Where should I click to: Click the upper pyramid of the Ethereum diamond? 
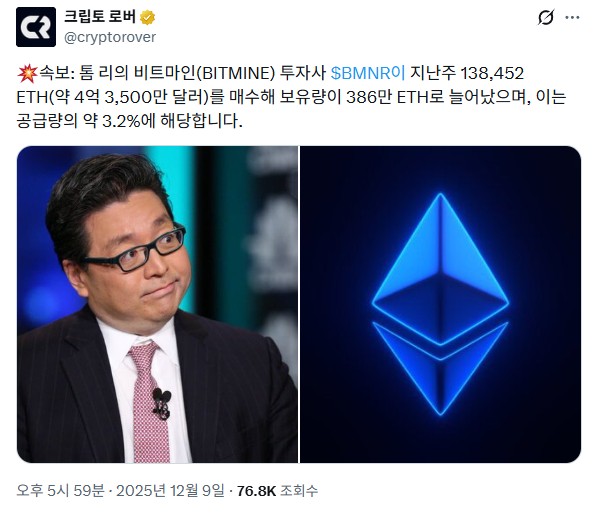pyautogui.click(x=440, y=269)
